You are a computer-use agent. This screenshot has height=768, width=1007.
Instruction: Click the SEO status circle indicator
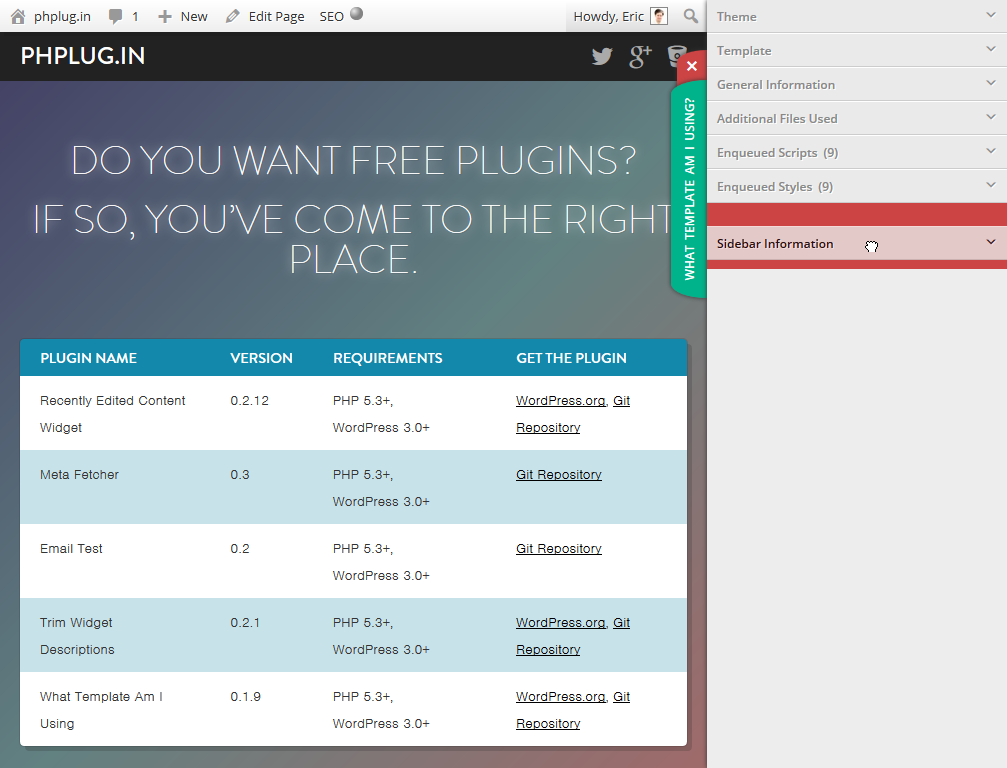coord(357,13)
